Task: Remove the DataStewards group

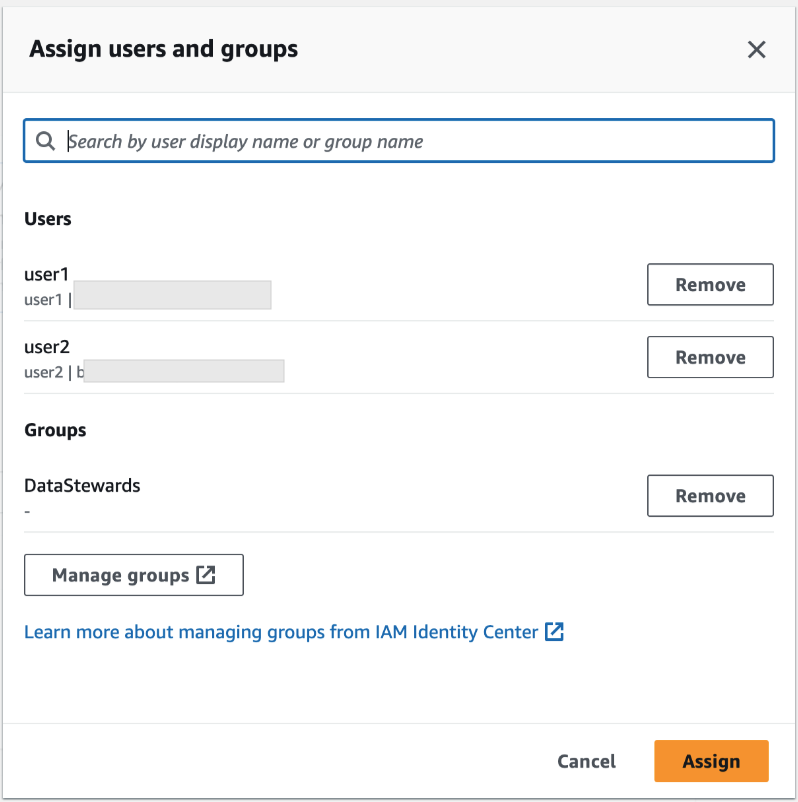Action: click(x=710, y=495)
